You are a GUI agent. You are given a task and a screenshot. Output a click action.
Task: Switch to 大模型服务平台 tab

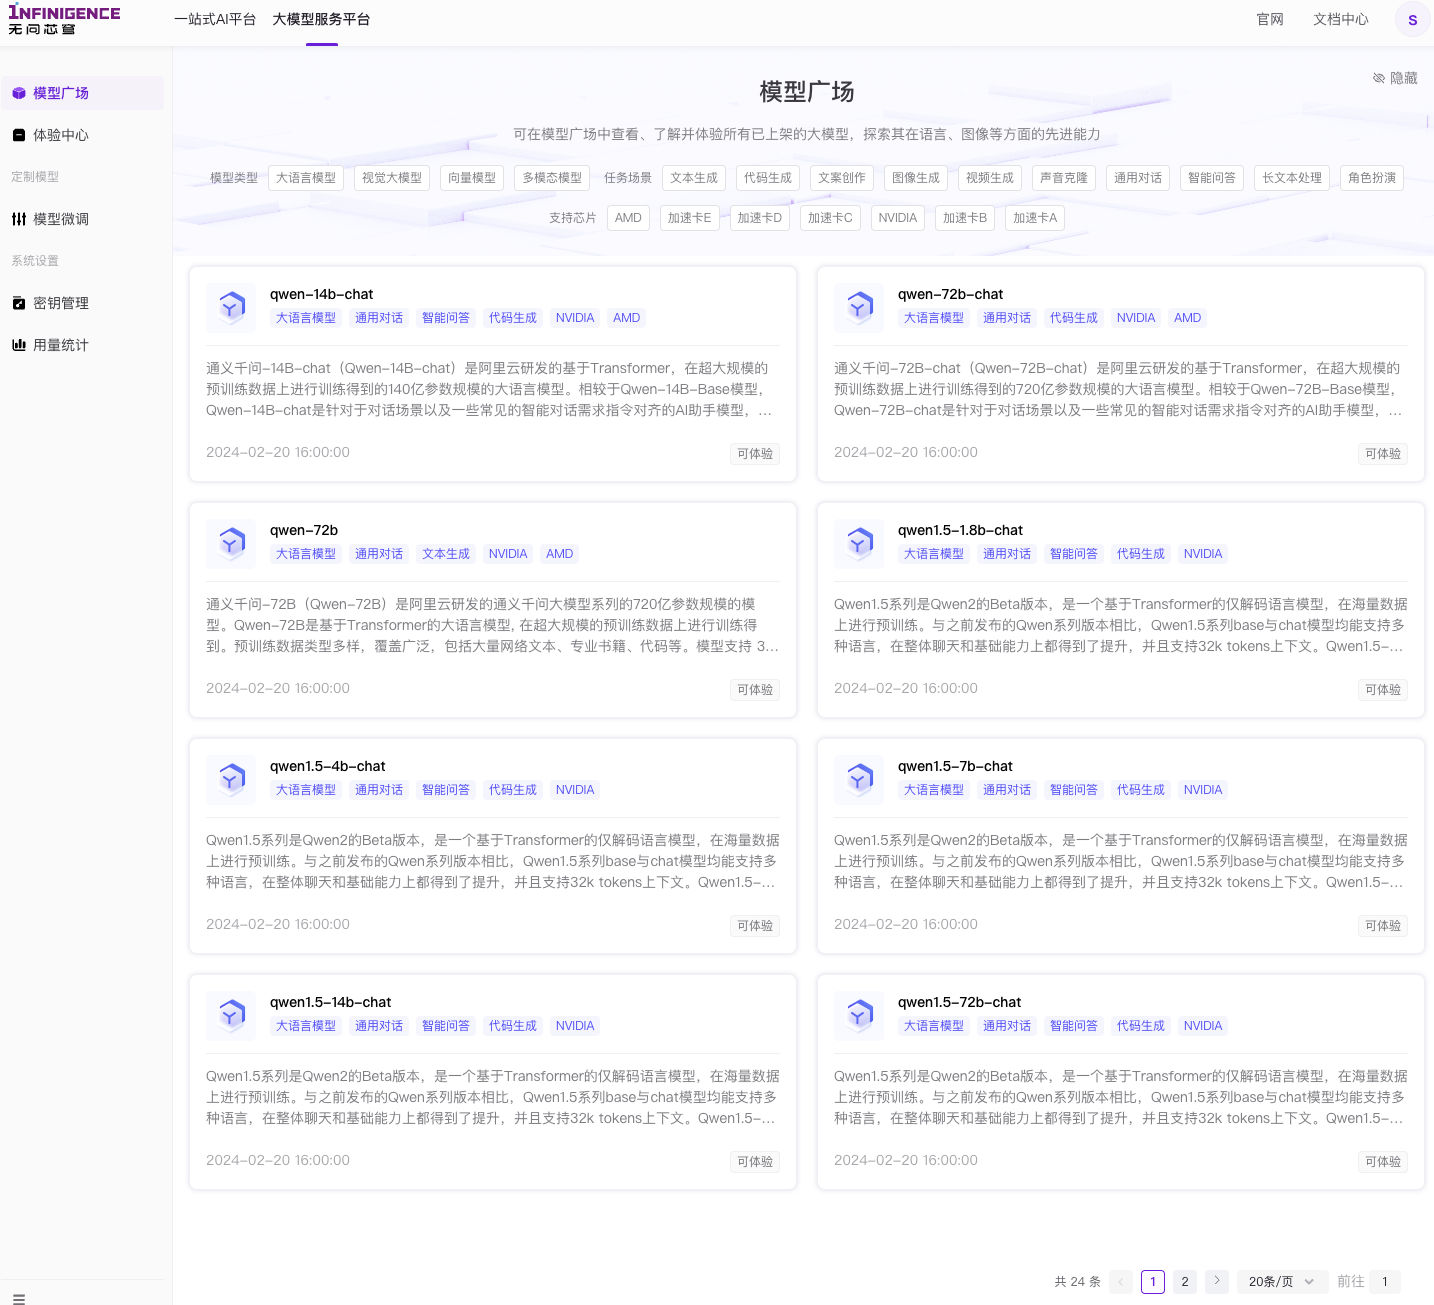321,19
